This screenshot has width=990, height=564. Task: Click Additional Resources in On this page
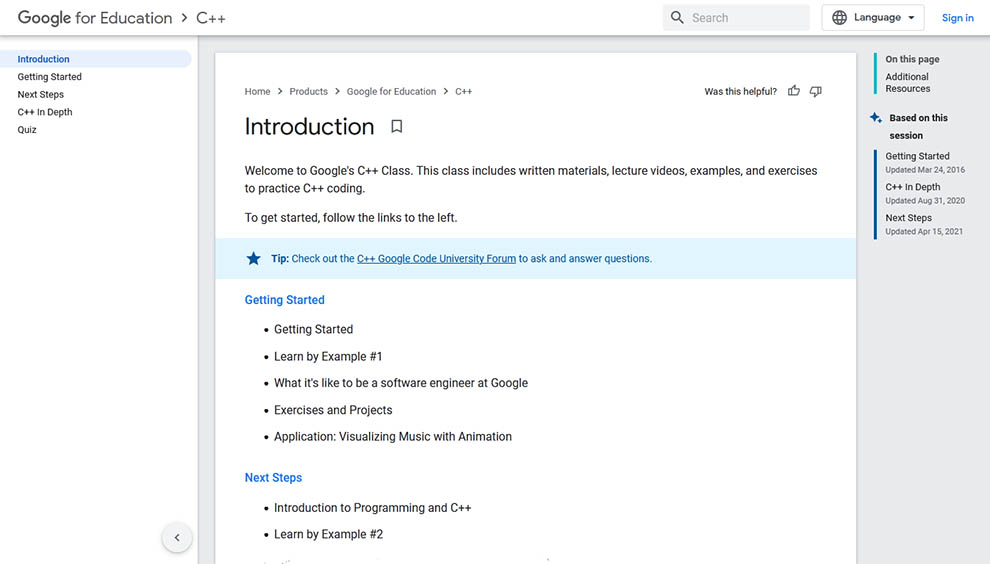coord(907,83)
